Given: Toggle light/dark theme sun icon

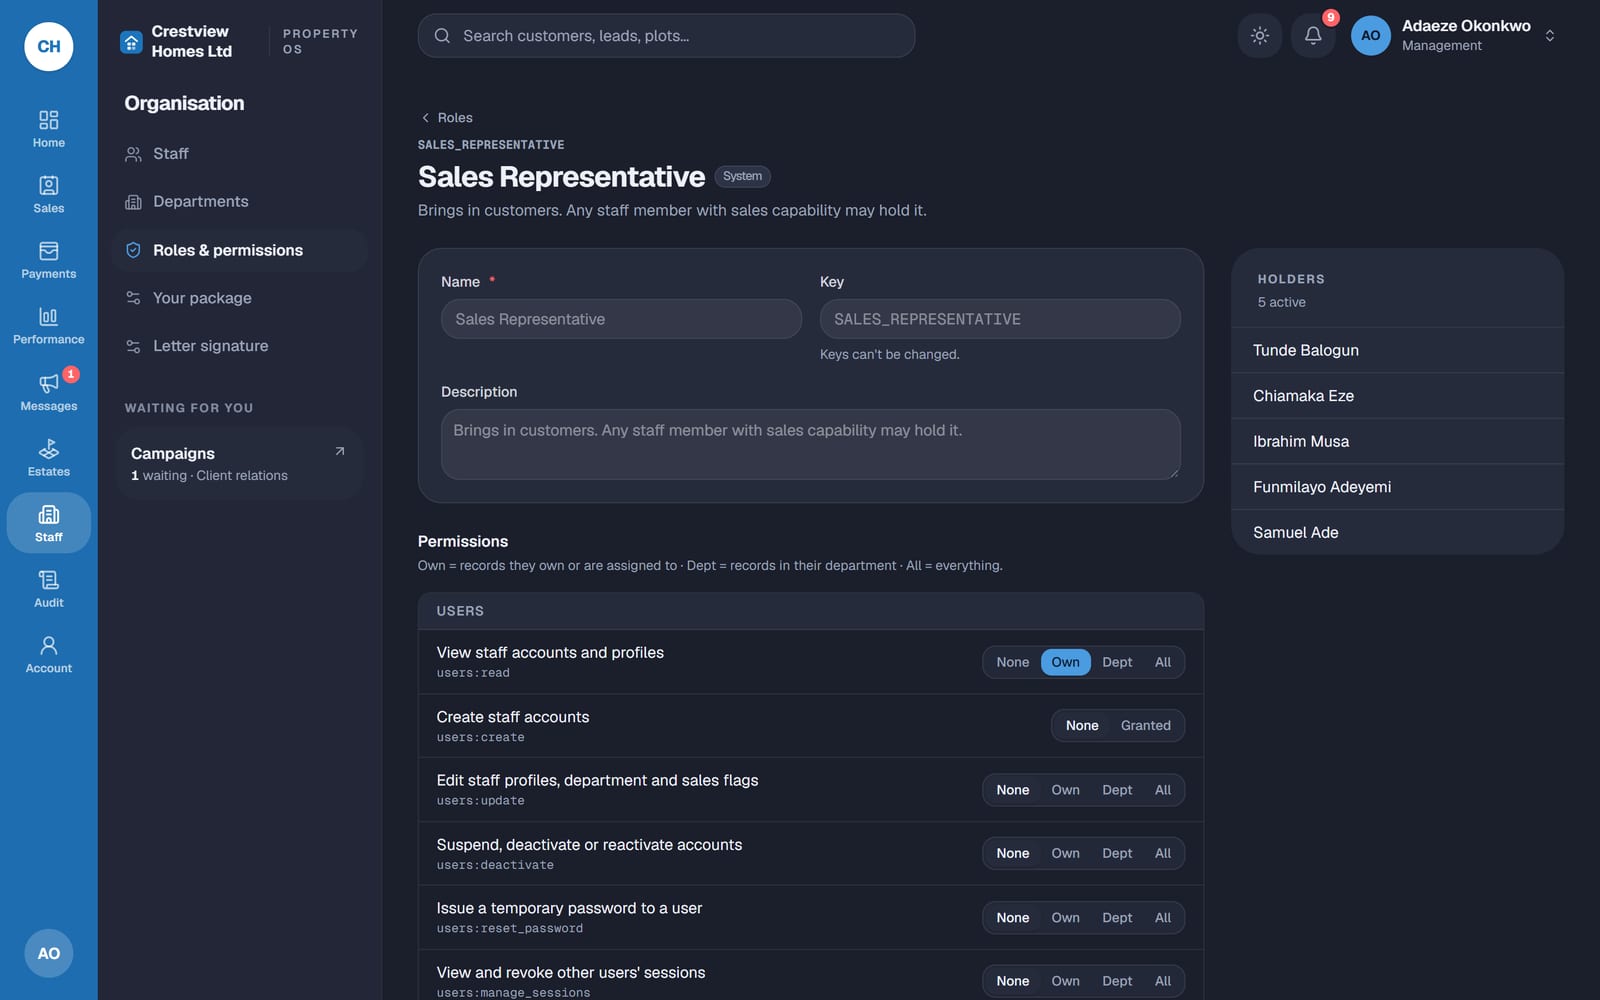Looking at the screenshot, I should click(1260, 36).
